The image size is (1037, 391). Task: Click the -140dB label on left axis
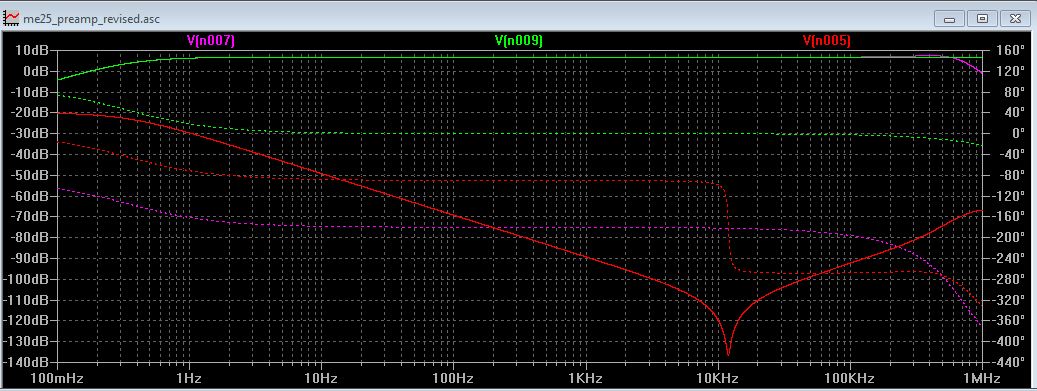29,363
